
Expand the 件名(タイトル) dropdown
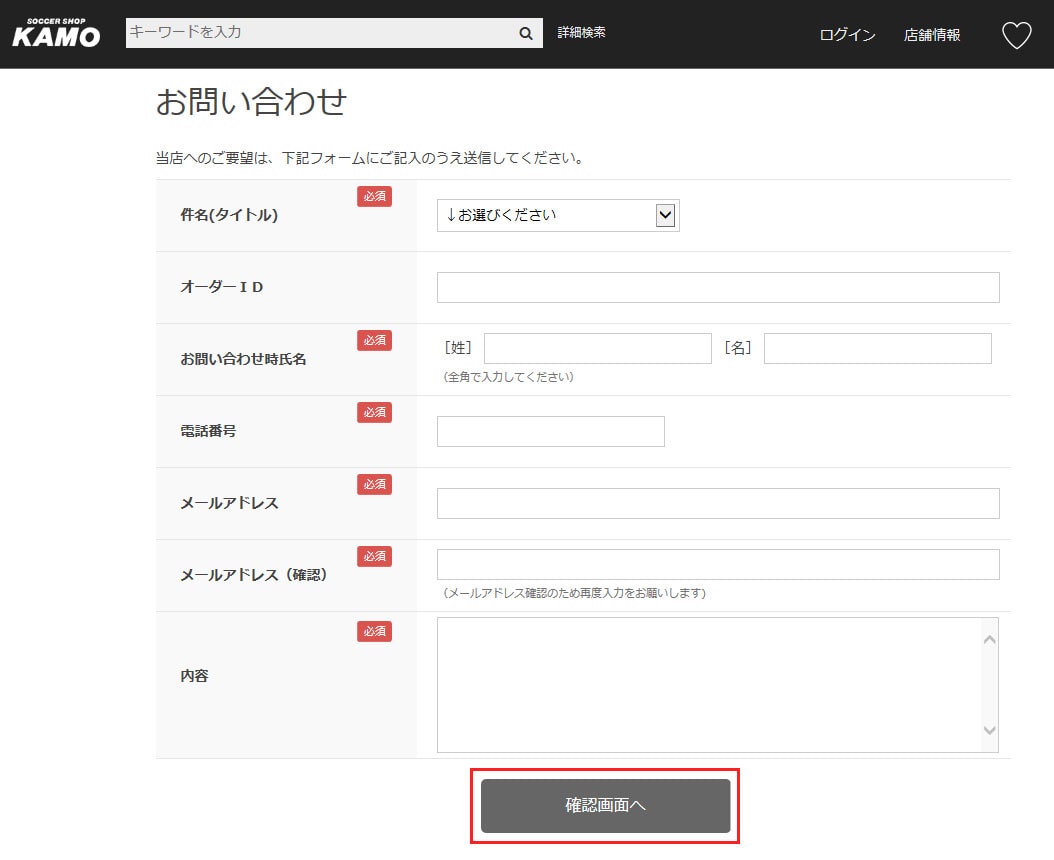coord(558,215)
